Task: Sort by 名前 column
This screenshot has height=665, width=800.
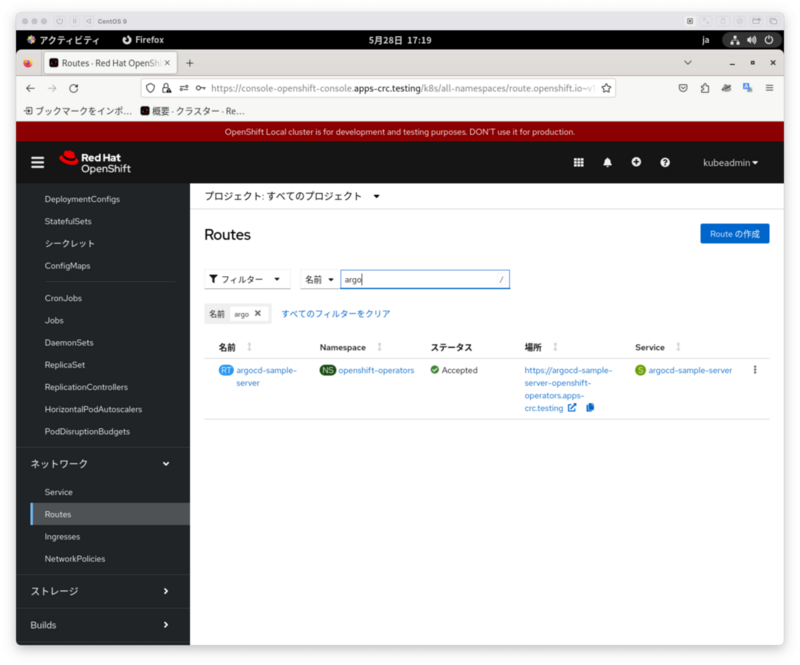Action: click(235, 347)
